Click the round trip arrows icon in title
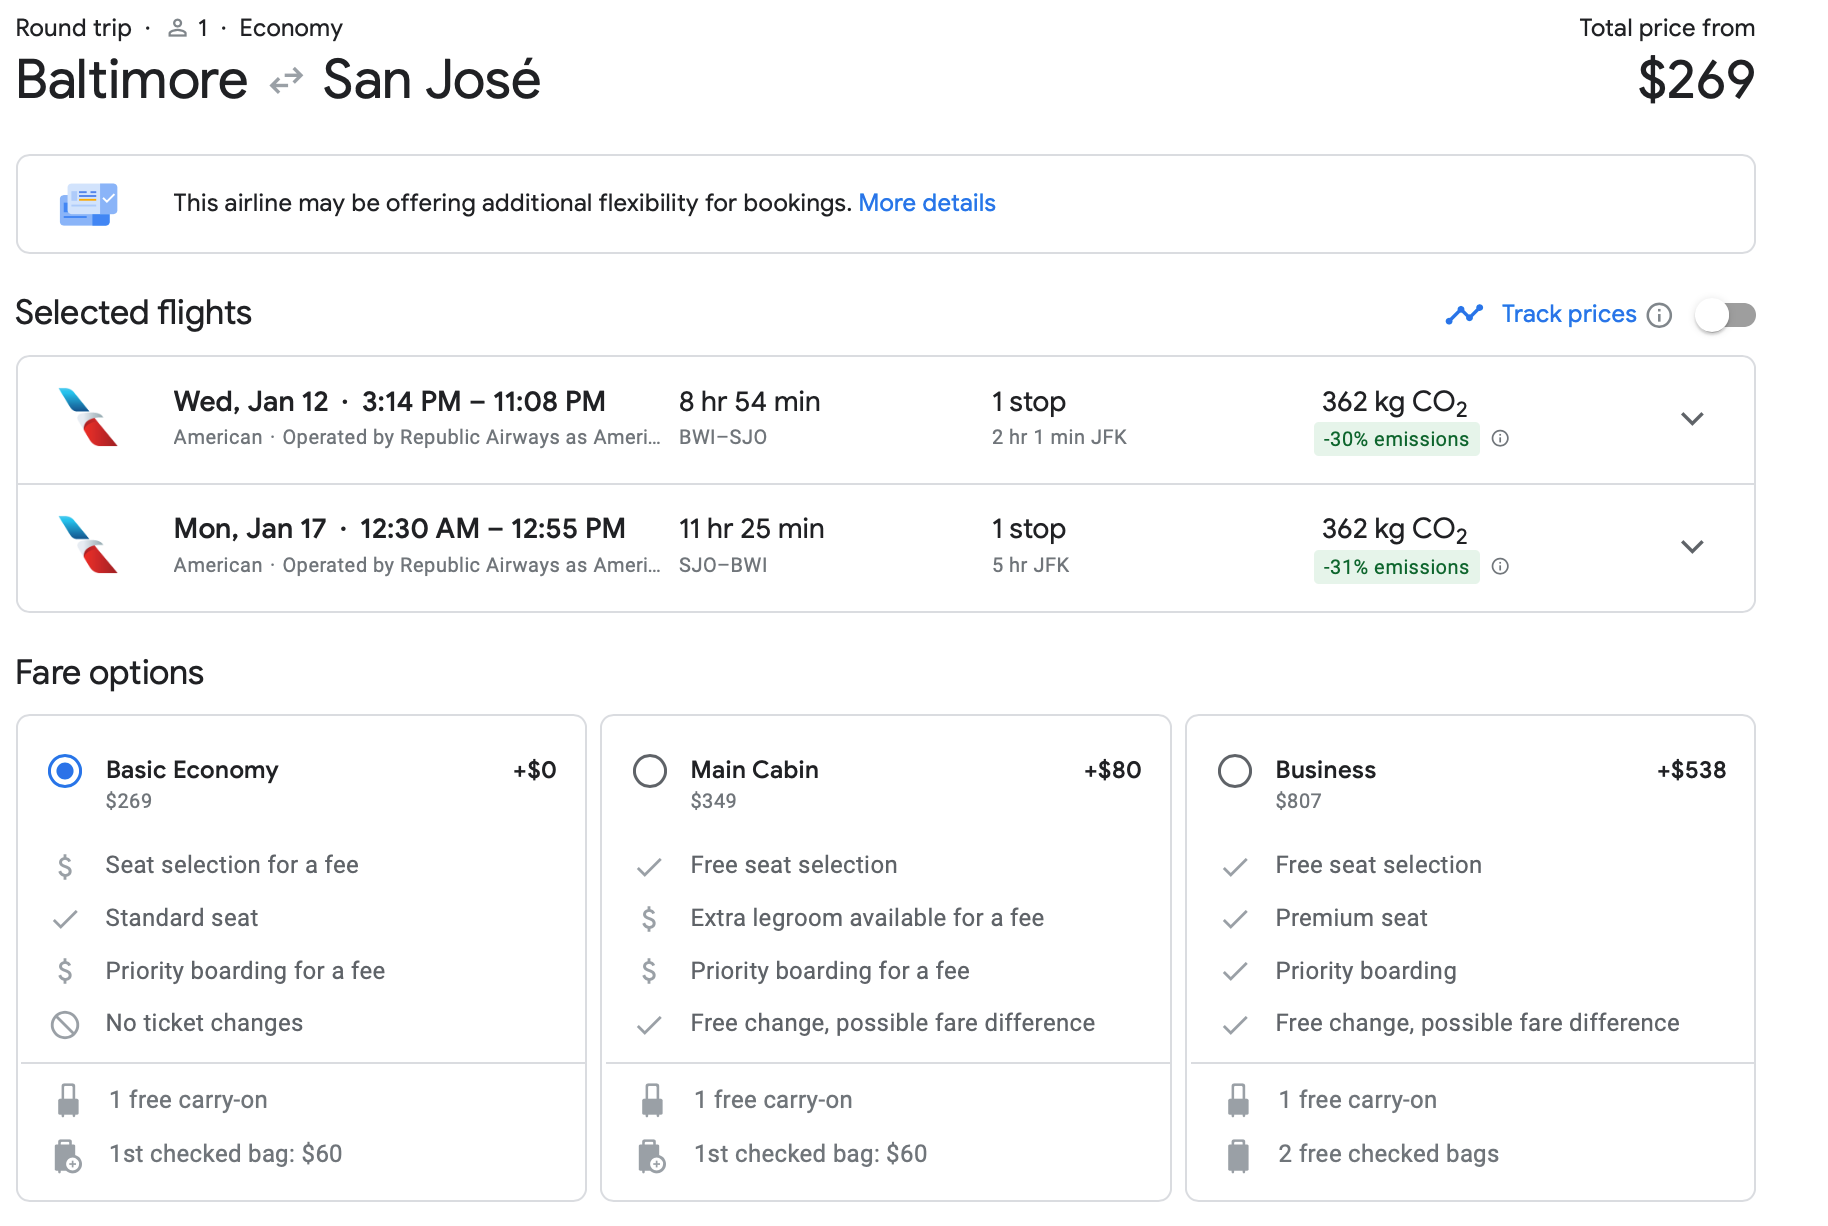This screenshot has height=1226, width=1828. coord(286,80)
